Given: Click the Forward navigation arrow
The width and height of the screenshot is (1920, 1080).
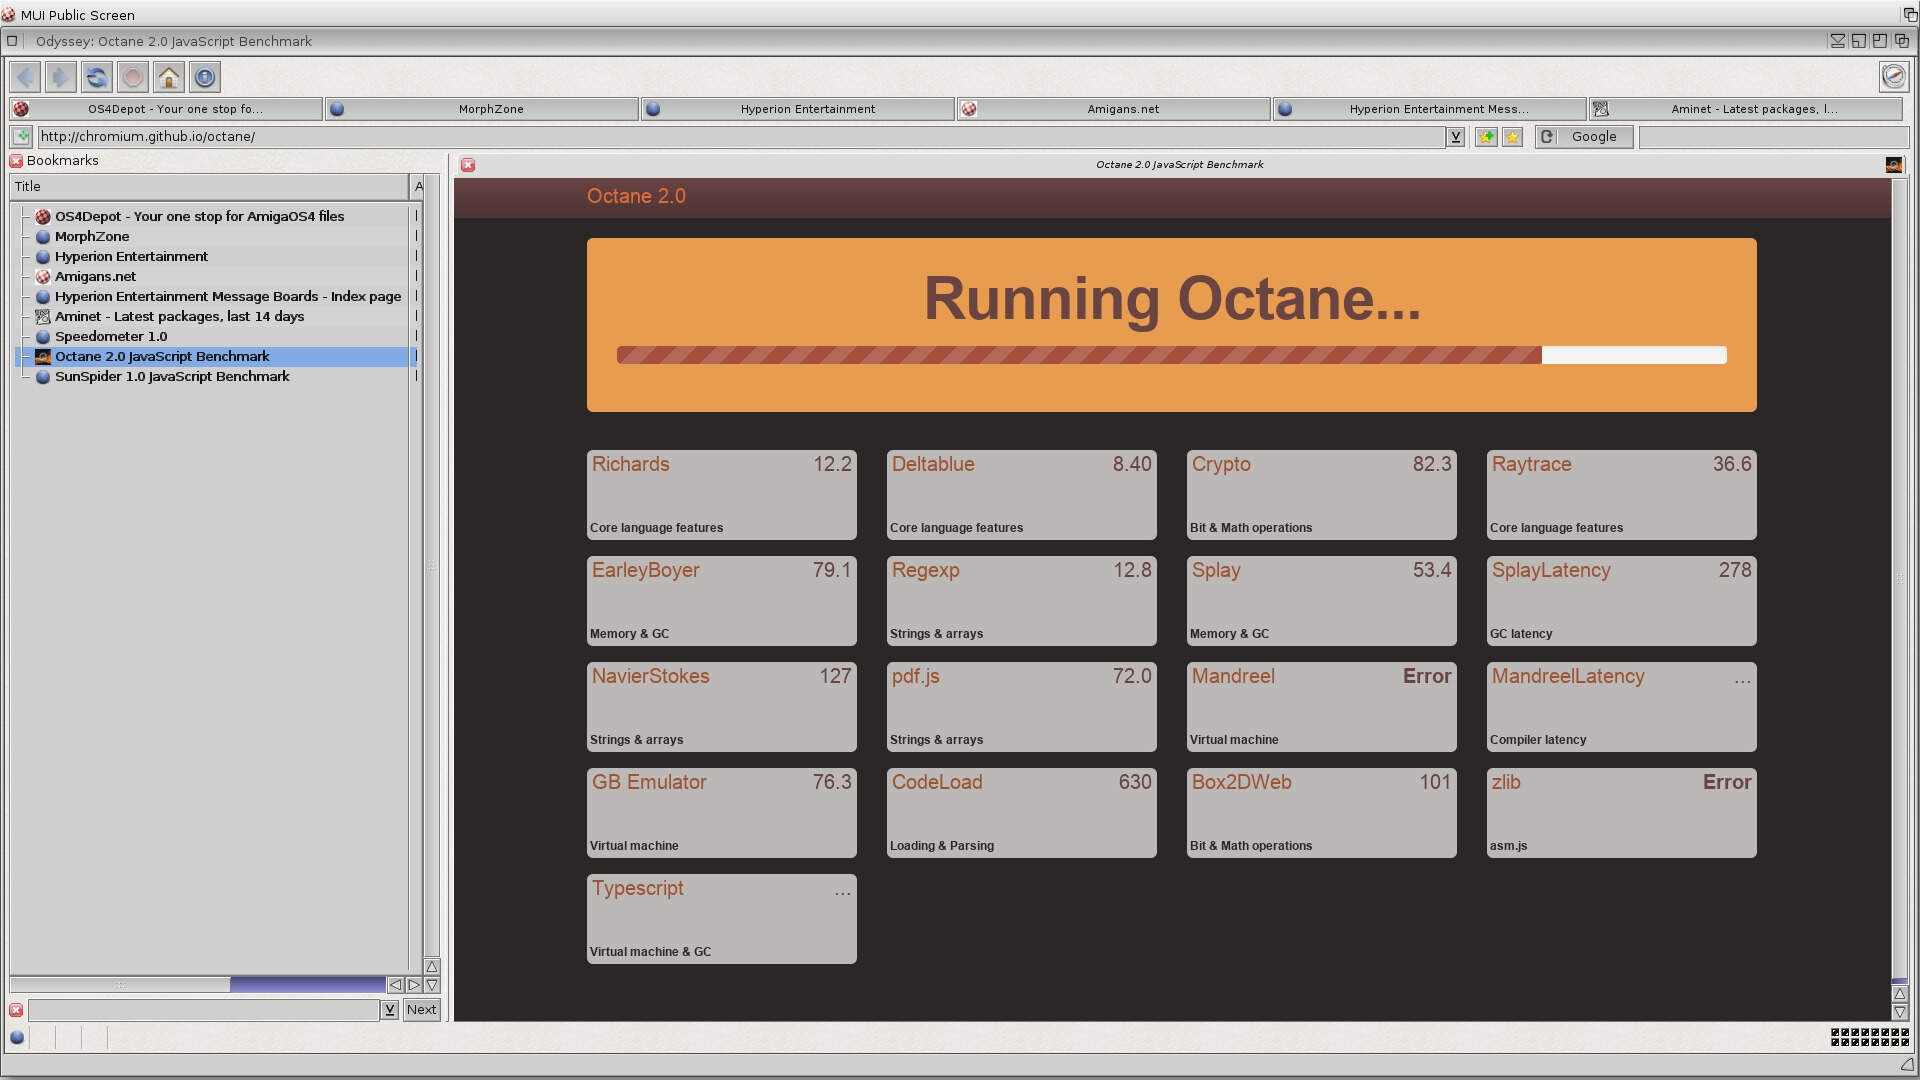Looking at the screenshot, I should pyautogui.click(x=61, y=77).
